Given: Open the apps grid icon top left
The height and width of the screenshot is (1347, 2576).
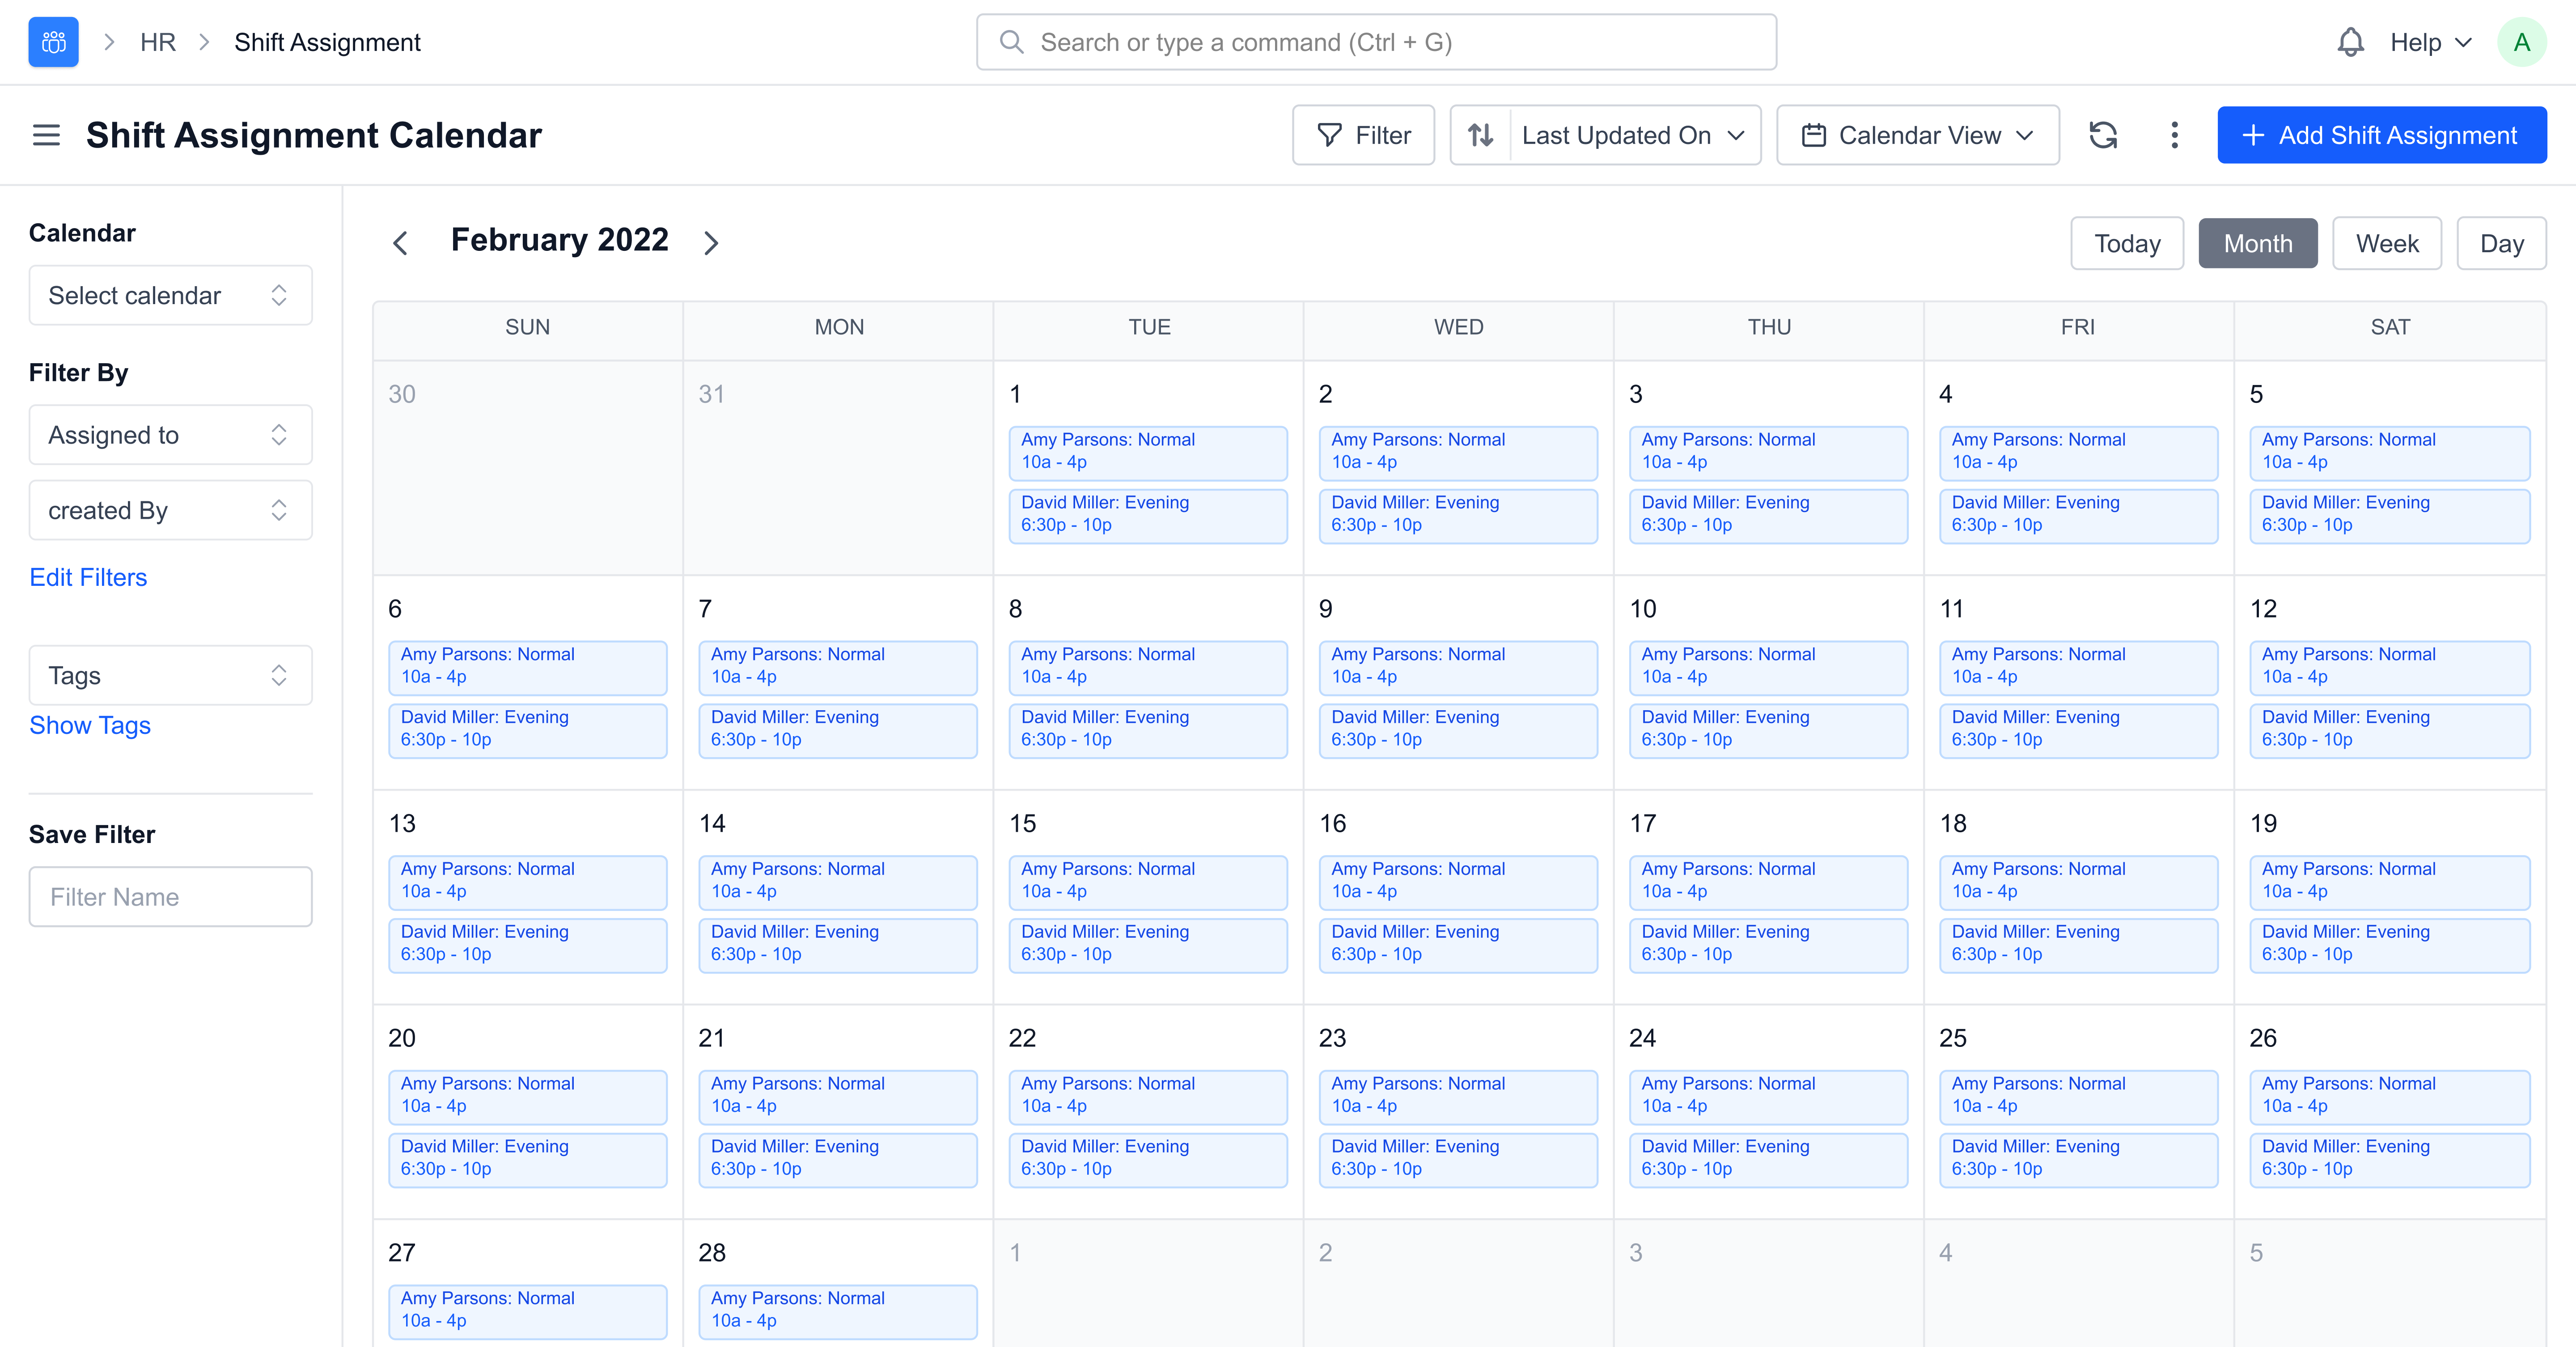Looking at the screenshot, I should tap(53, 41).
